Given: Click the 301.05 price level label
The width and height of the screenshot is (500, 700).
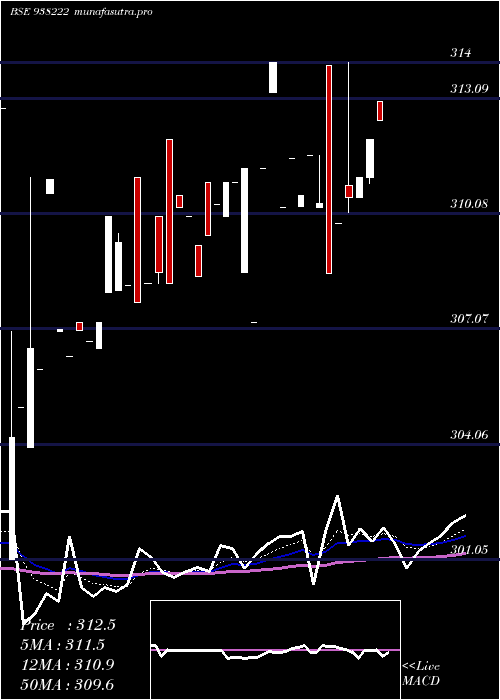Looking at the screenshot, I should point(469,550).
